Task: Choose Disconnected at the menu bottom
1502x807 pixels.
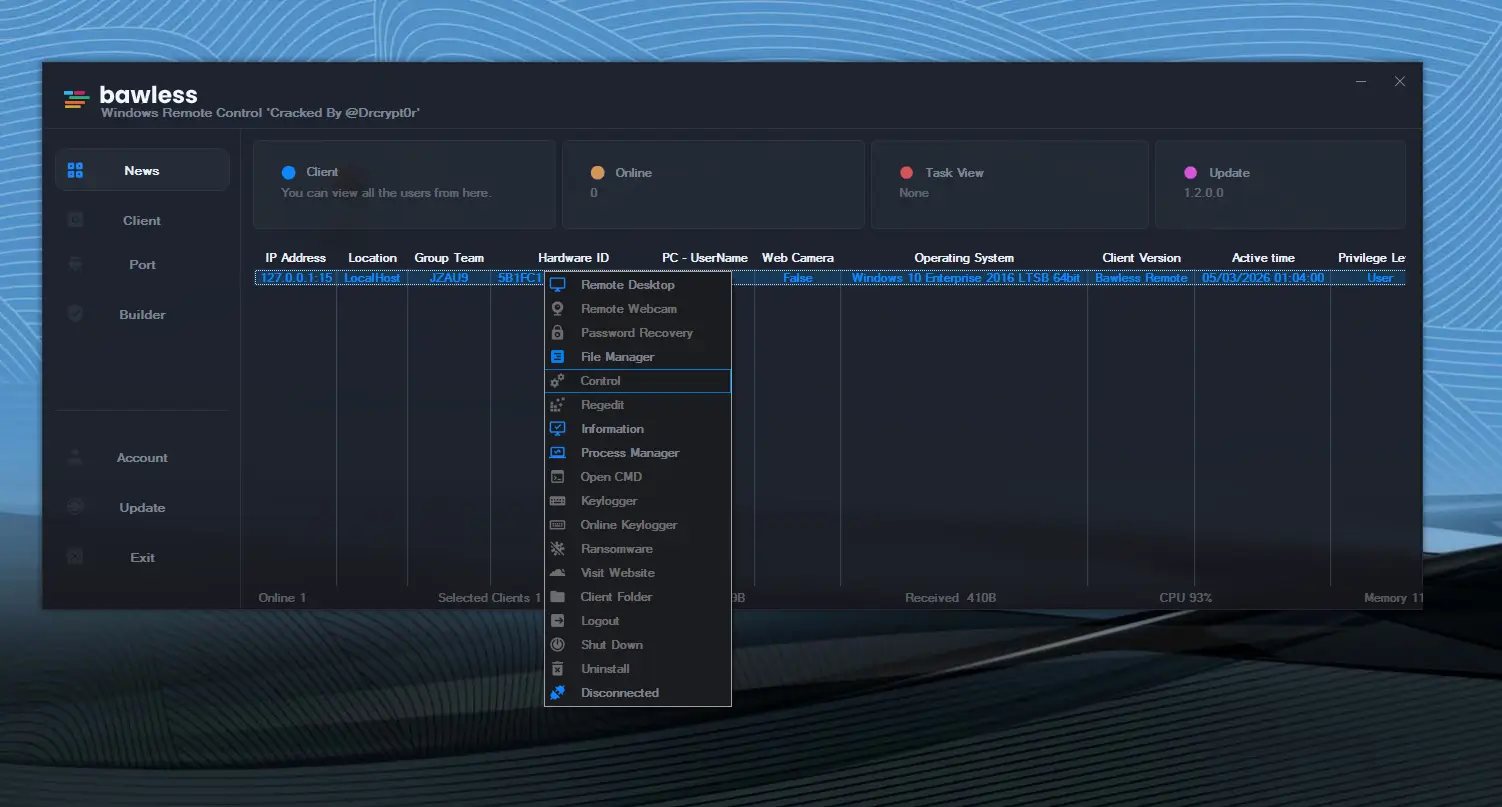Action: click(x=619, y=693)
